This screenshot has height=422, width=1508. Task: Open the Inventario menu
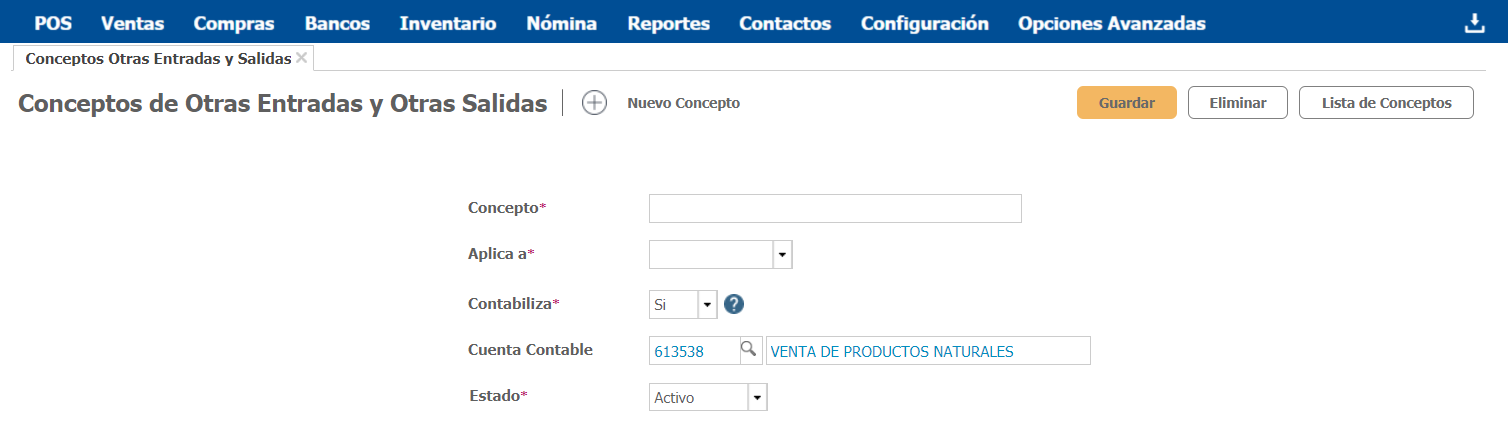pos(447,24)
